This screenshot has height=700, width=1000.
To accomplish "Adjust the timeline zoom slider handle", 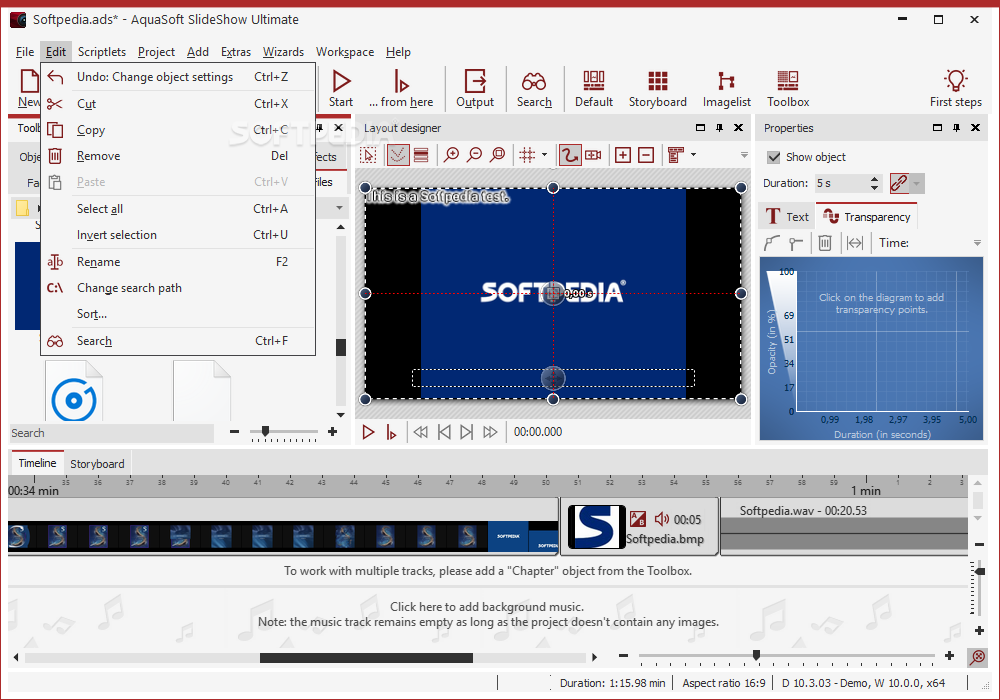I will pos(756,655).
